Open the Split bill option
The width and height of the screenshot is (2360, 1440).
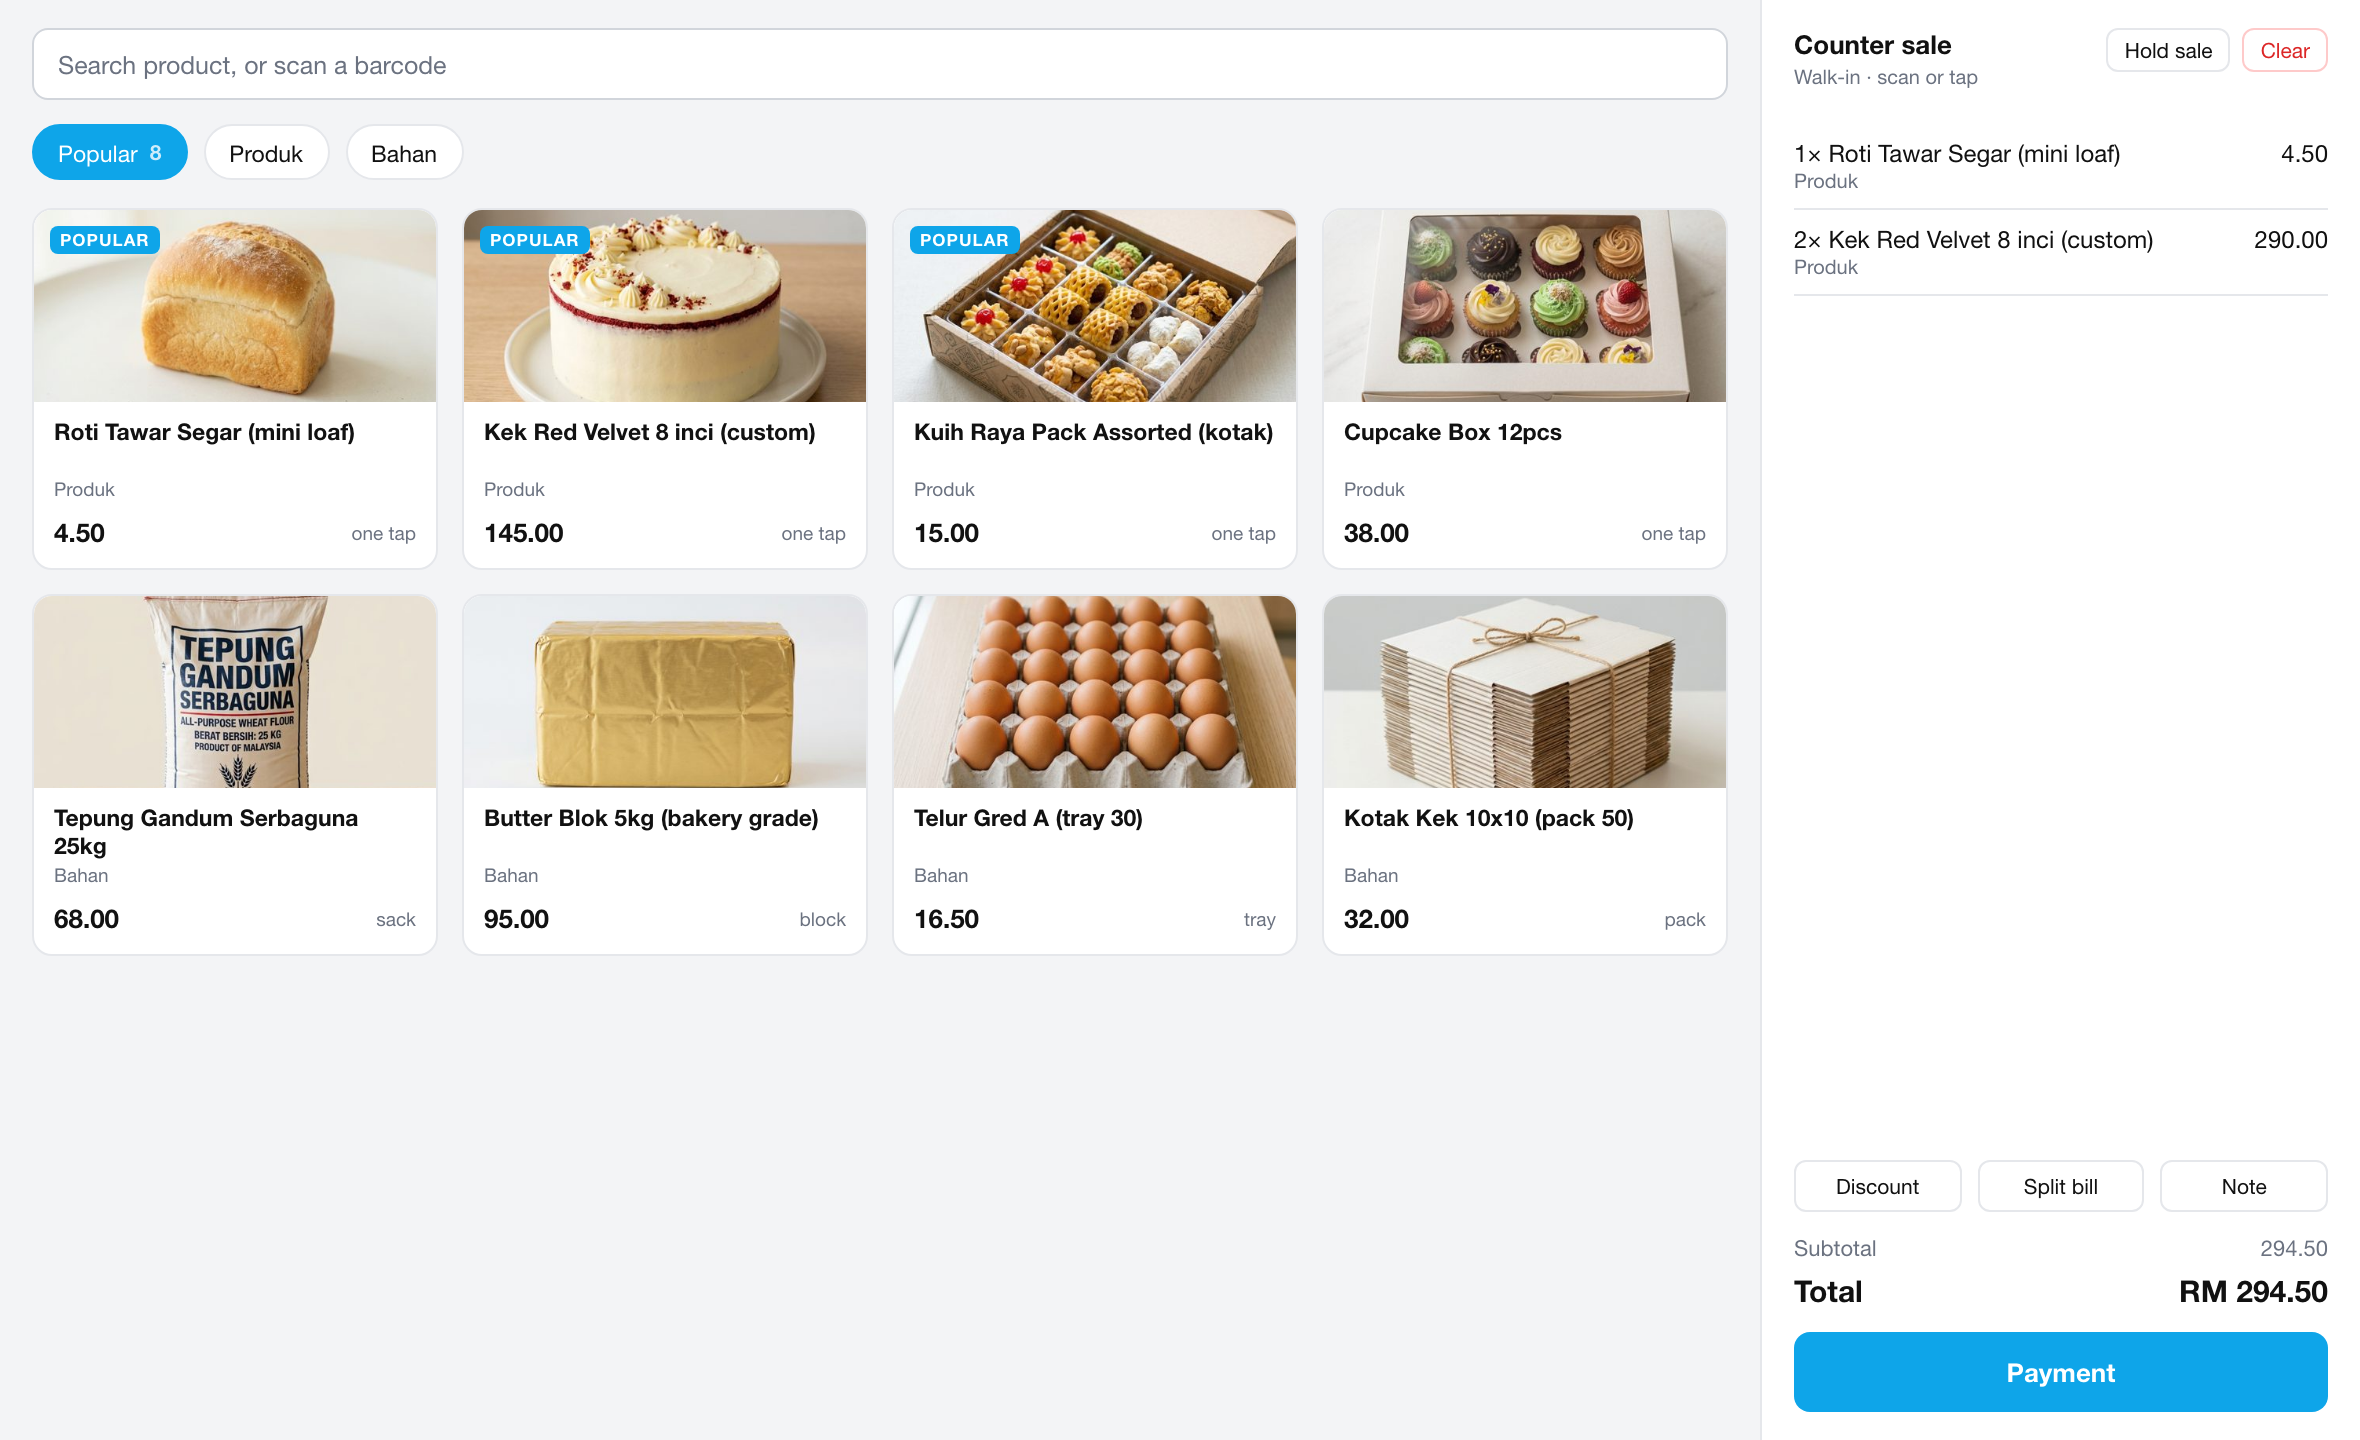click(2060, 1186)
